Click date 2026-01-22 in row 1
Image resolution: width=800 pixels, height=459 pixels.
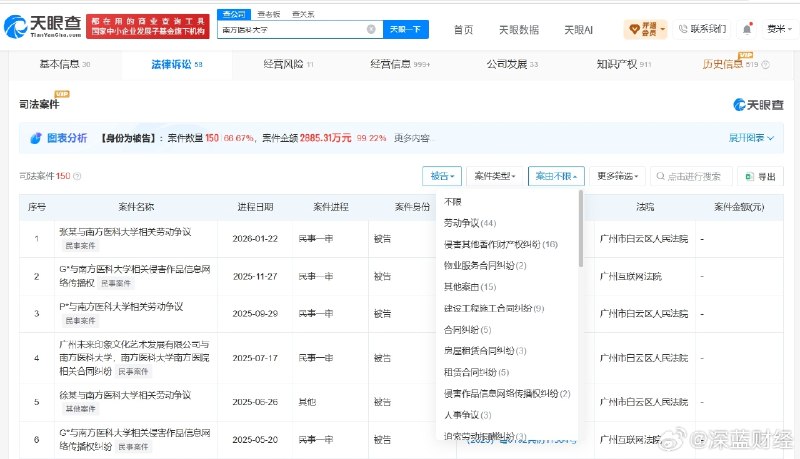pyautogui.click(x=255, y=239)
